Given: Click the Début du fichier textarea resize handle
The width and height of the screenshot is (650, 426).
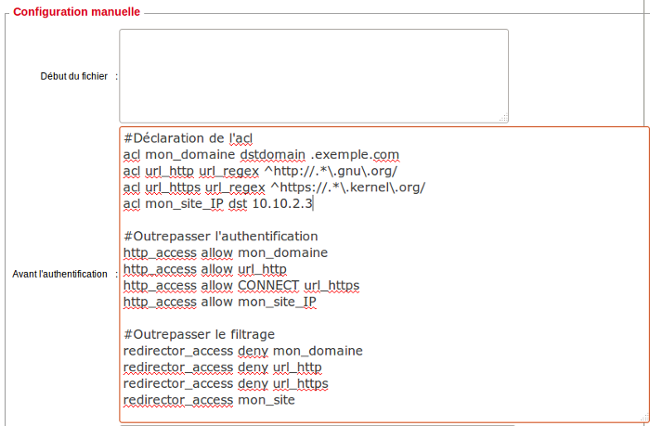Looking at the screenshot, I should pos(502,116).
